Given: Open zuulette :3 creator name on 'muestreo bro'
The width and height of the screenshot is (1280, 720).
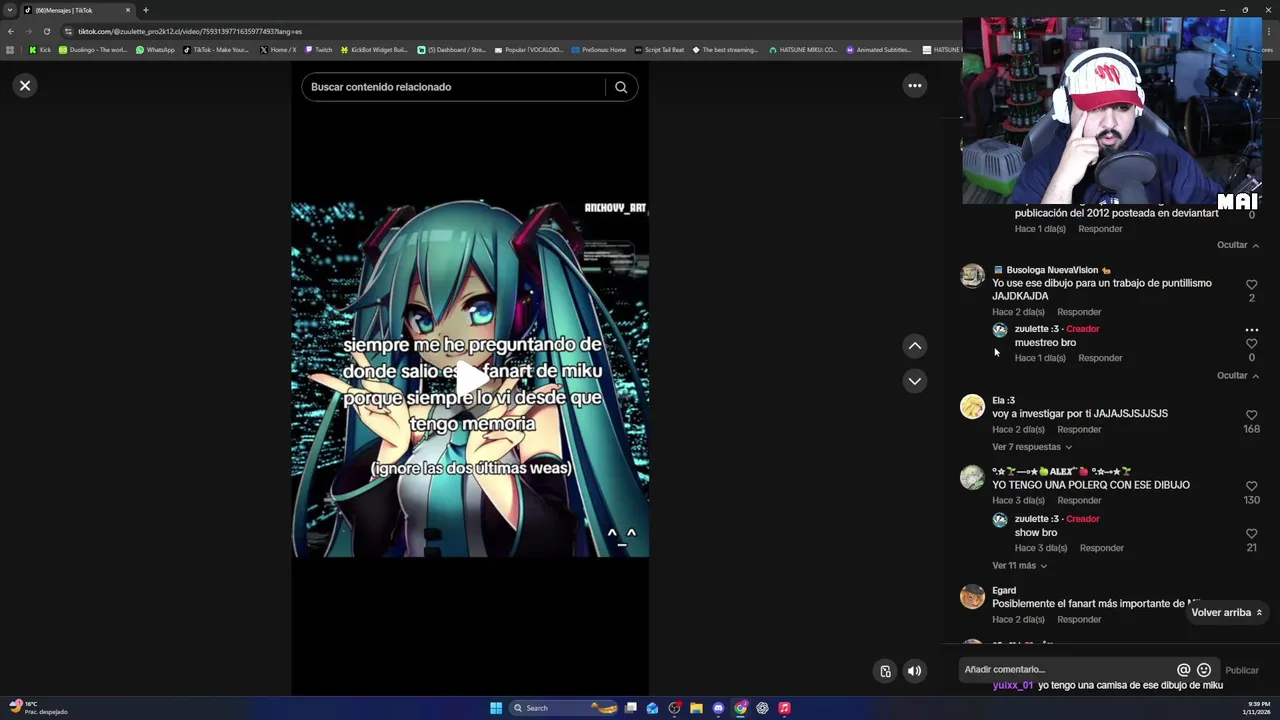Looking at the screenshot, I should pyautogui.click(x=1037, y=329).
